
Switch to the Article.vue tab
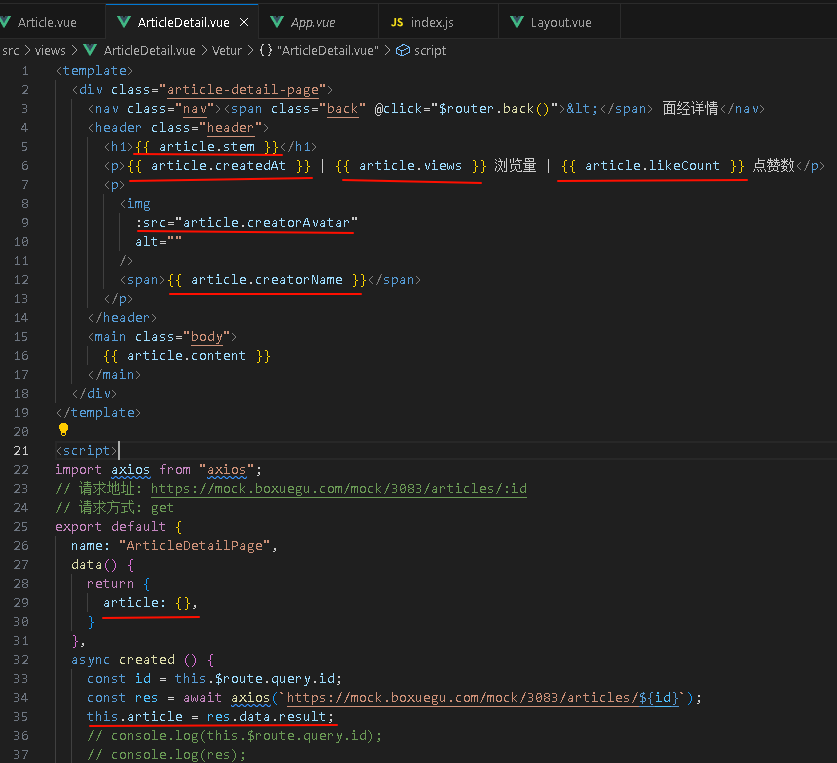[49, 22]
